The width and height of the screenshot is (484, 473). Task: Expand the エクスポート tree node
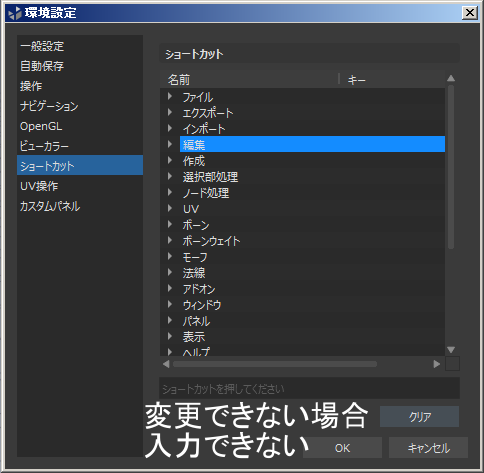[170, 112]
